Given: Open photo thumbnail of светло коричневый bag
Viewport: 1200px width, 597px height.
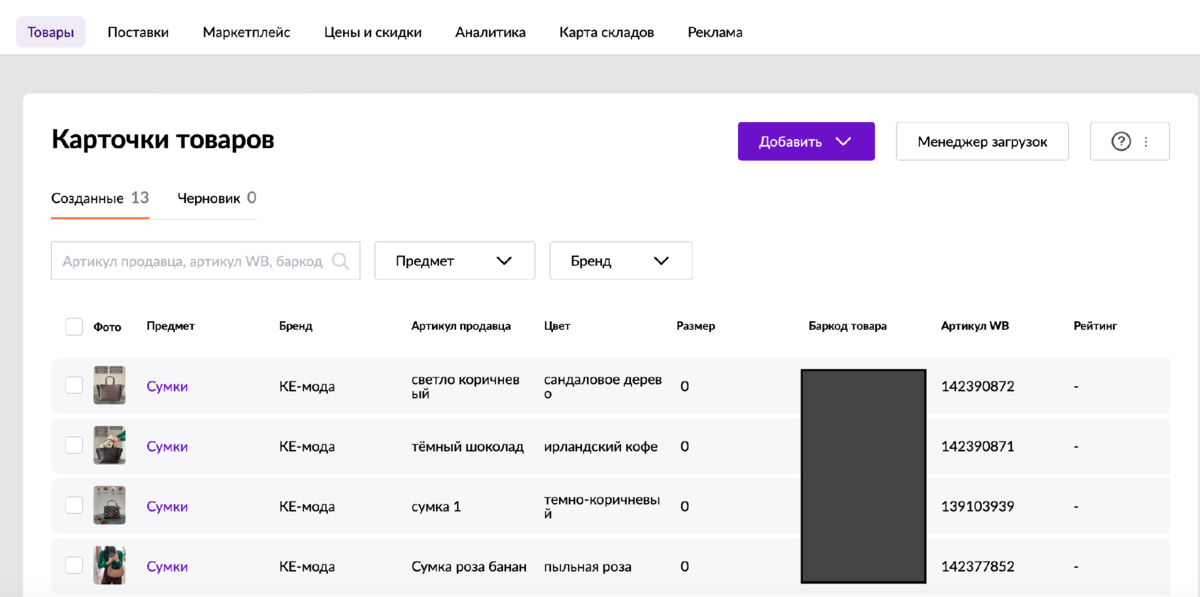Looking at the screenshot, I should [x=109, y=386].
